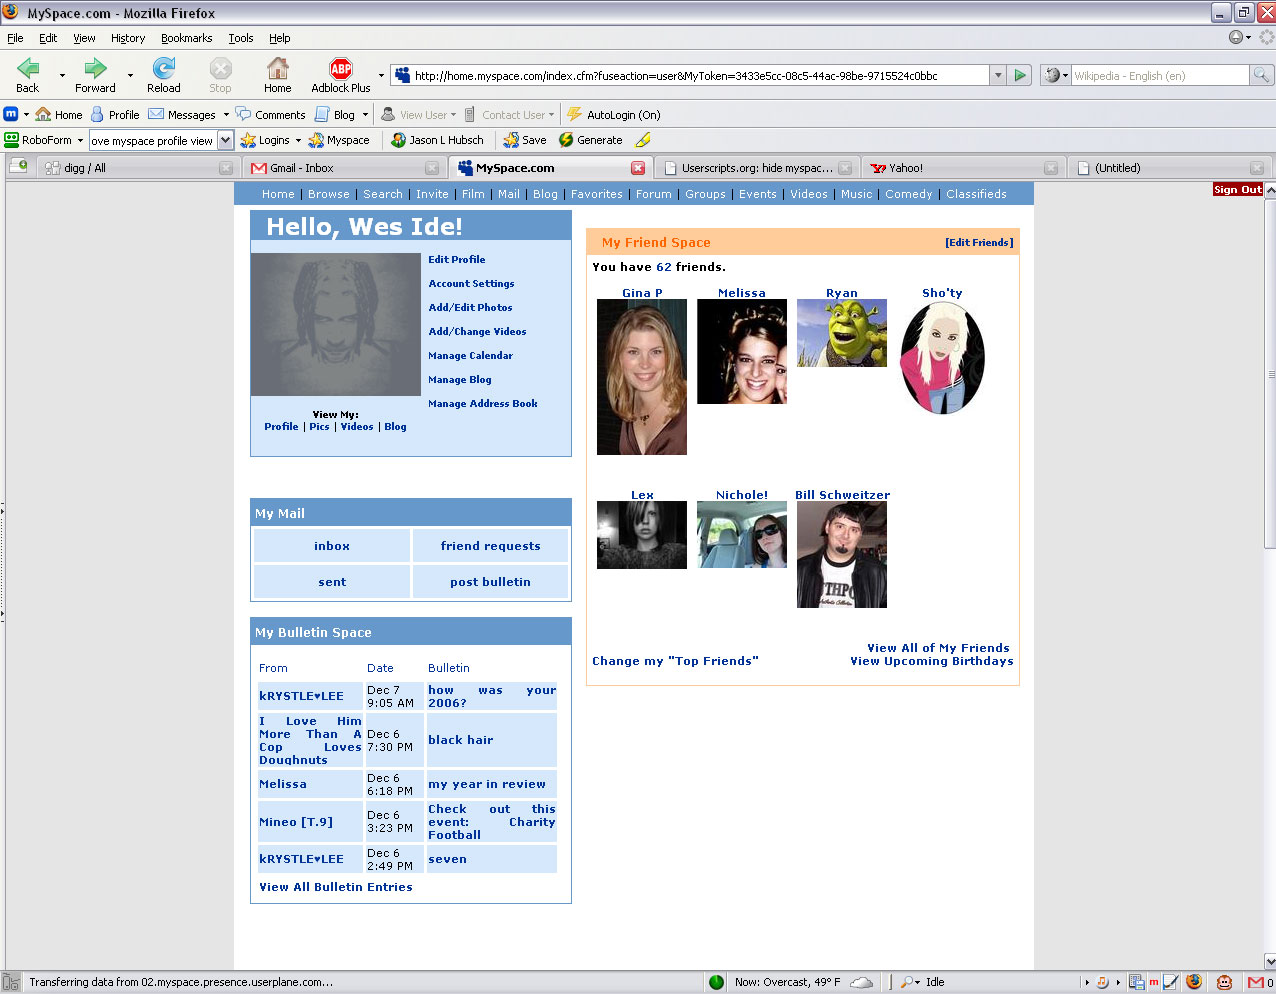Click the green Go arrow beside URL
The height and width of the screenshot is (994, 1276).
1020,75
